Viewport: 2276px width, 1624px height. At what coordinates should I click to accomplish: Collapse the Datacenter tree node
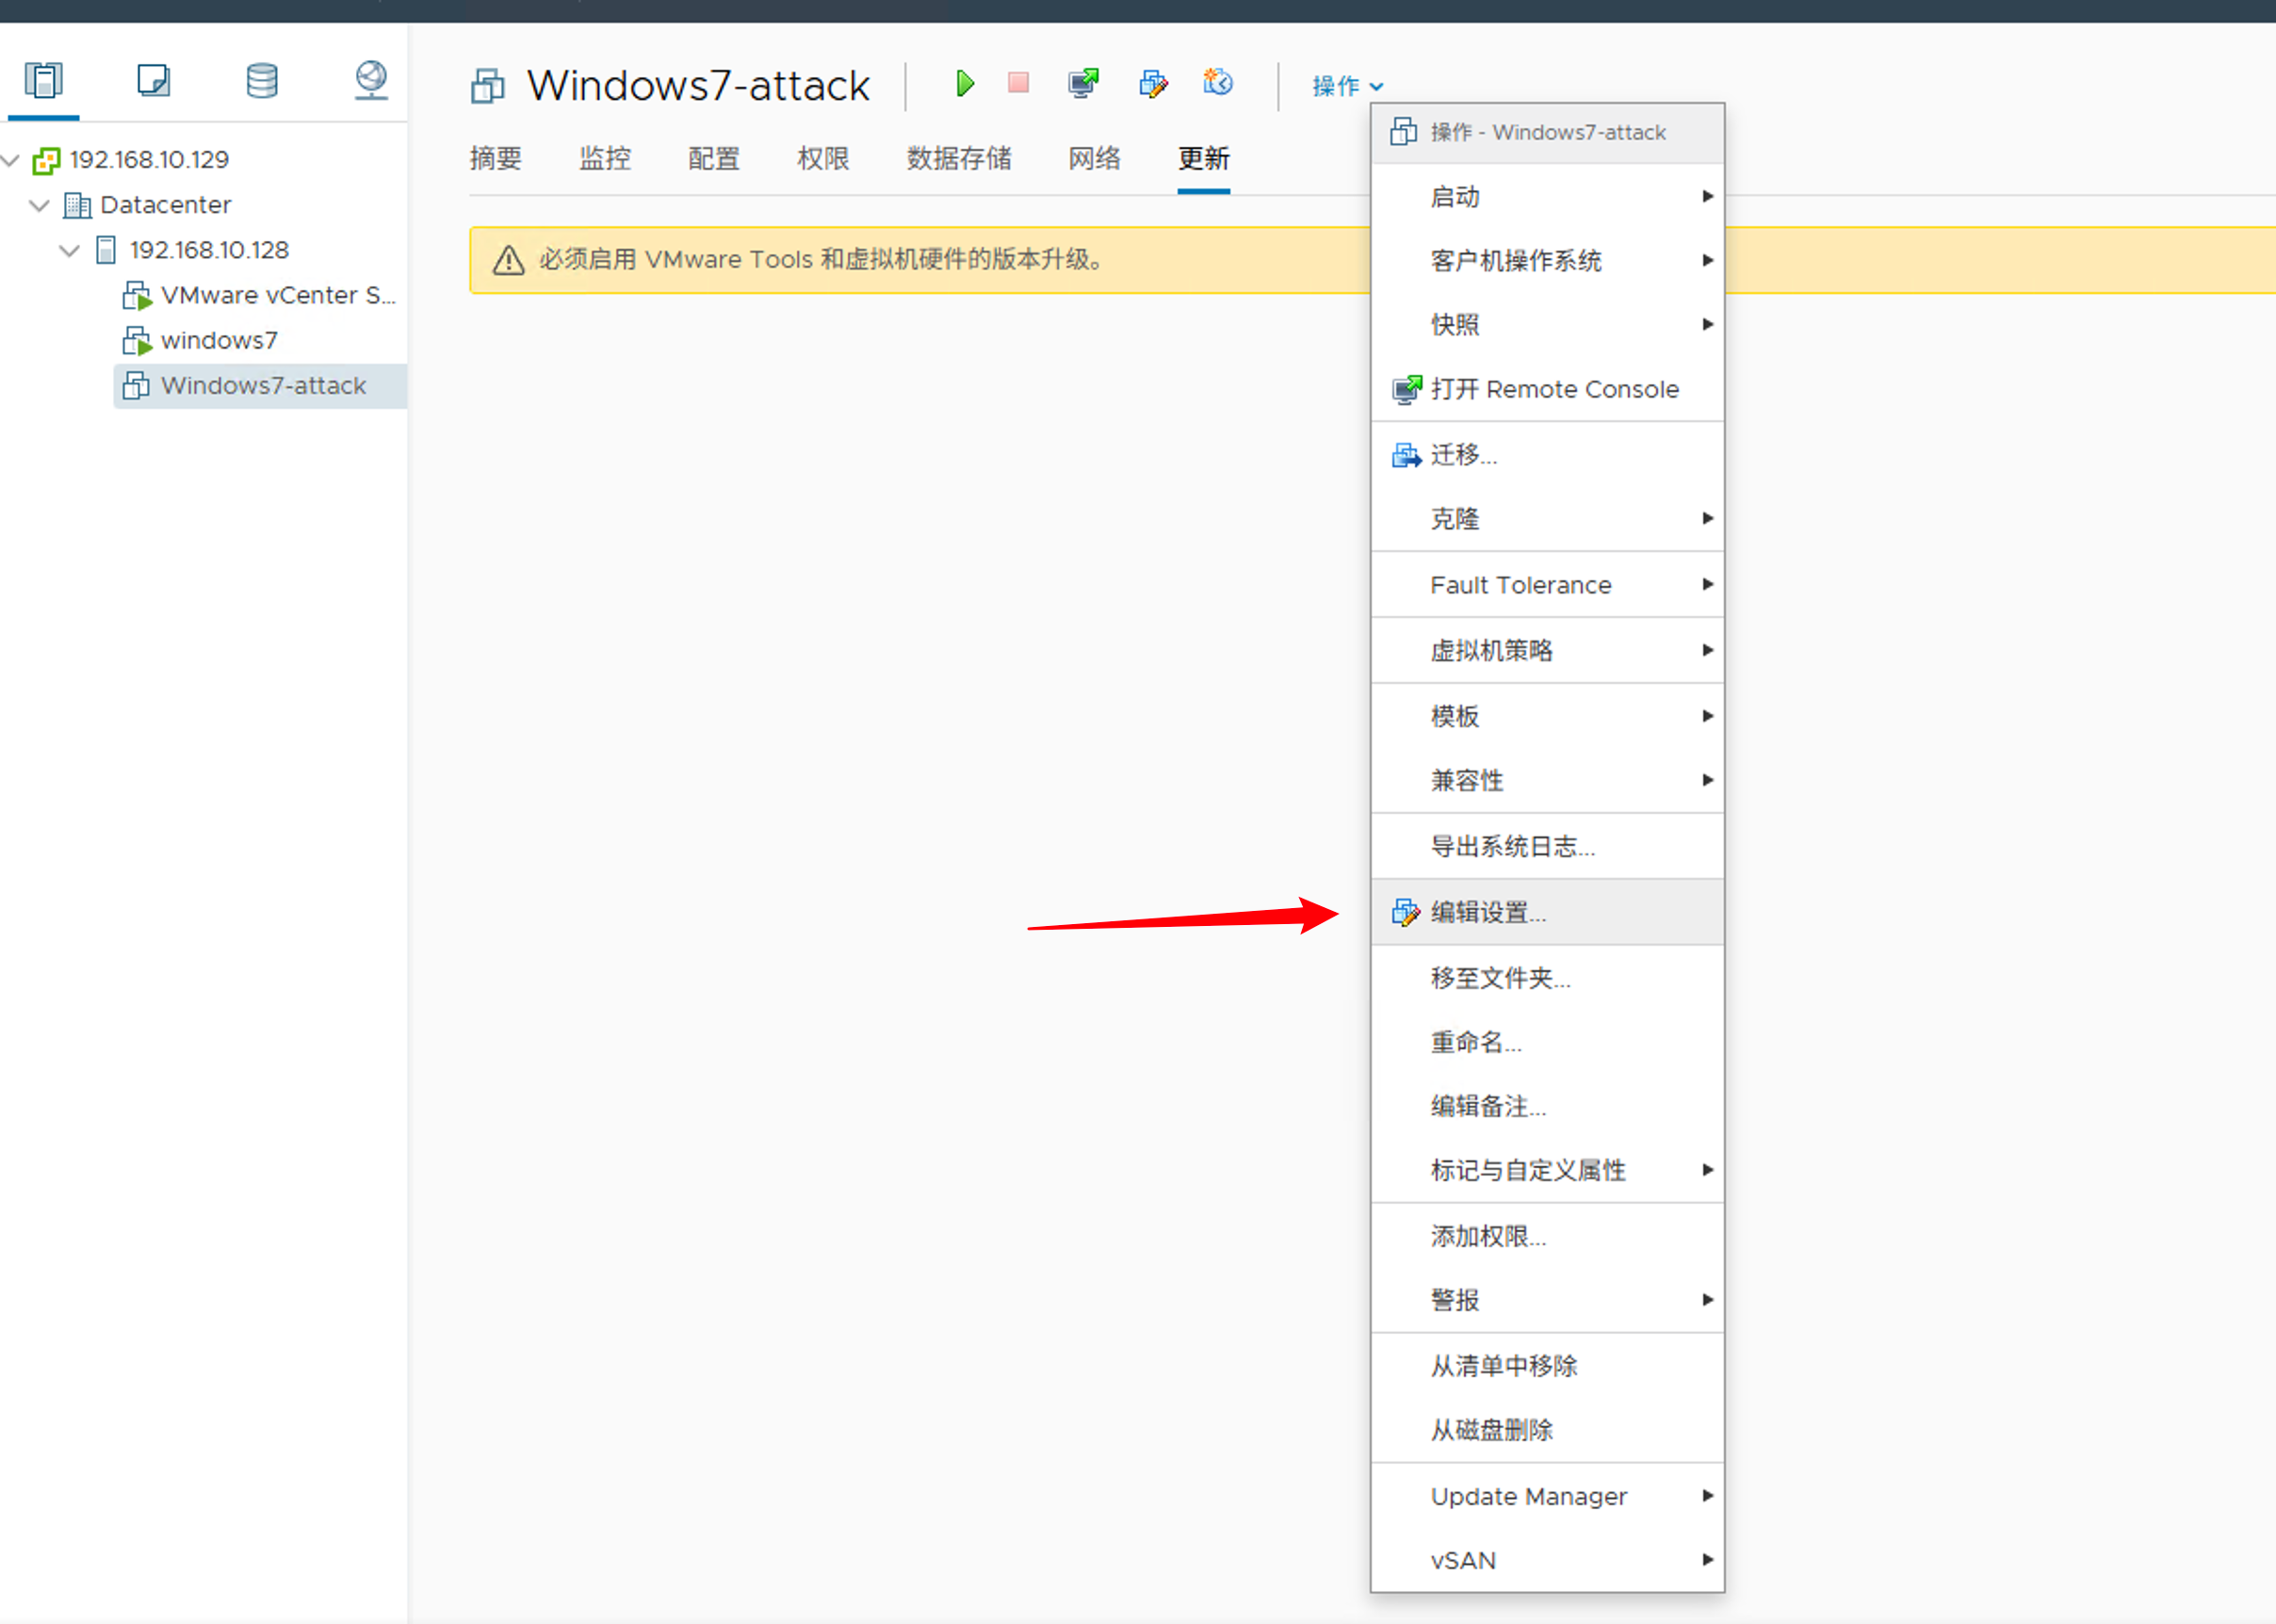click(40, 205)
